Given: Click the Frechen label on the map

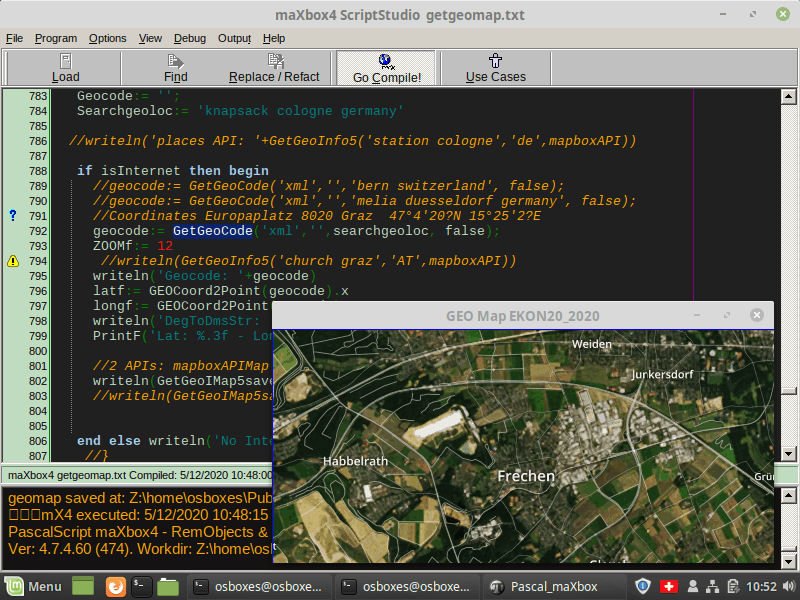Looking at the screenshot, I should [x=526, y=476].
